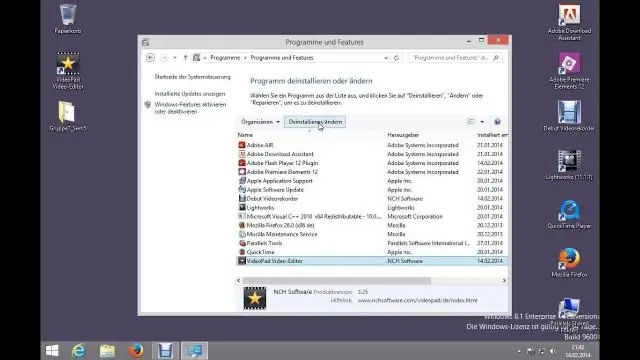
Task: Select VideoPad Video-Editor list row
Action: pyautogui.click(x=372, y=261)
